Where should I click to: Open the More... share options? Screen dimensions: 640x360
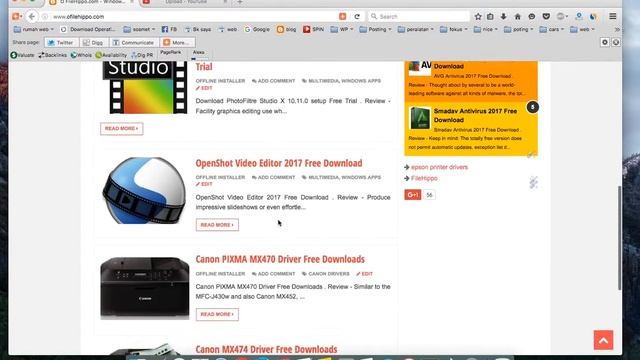tap(177, 42)
